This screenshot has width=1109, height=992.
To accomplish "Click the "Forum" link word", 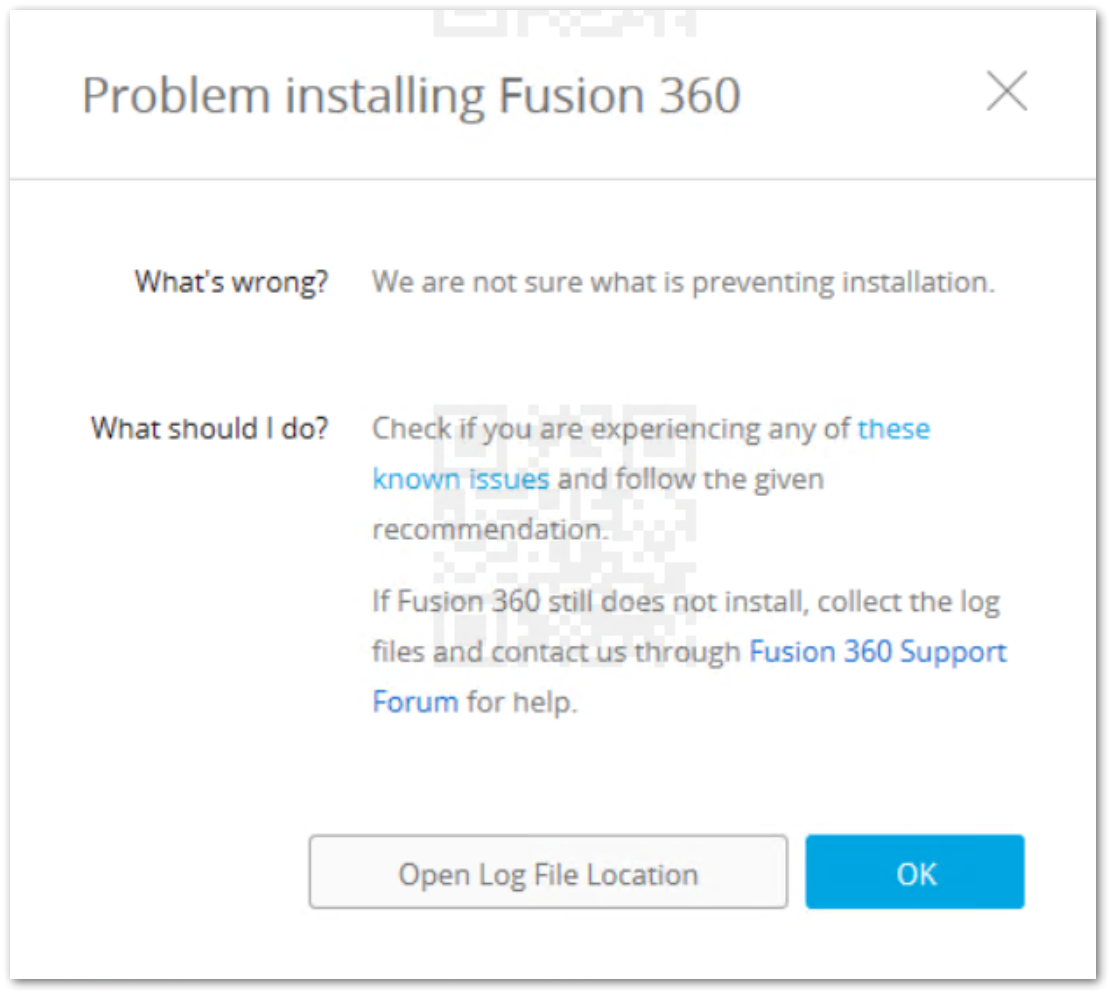I will (x=415, y=702).
